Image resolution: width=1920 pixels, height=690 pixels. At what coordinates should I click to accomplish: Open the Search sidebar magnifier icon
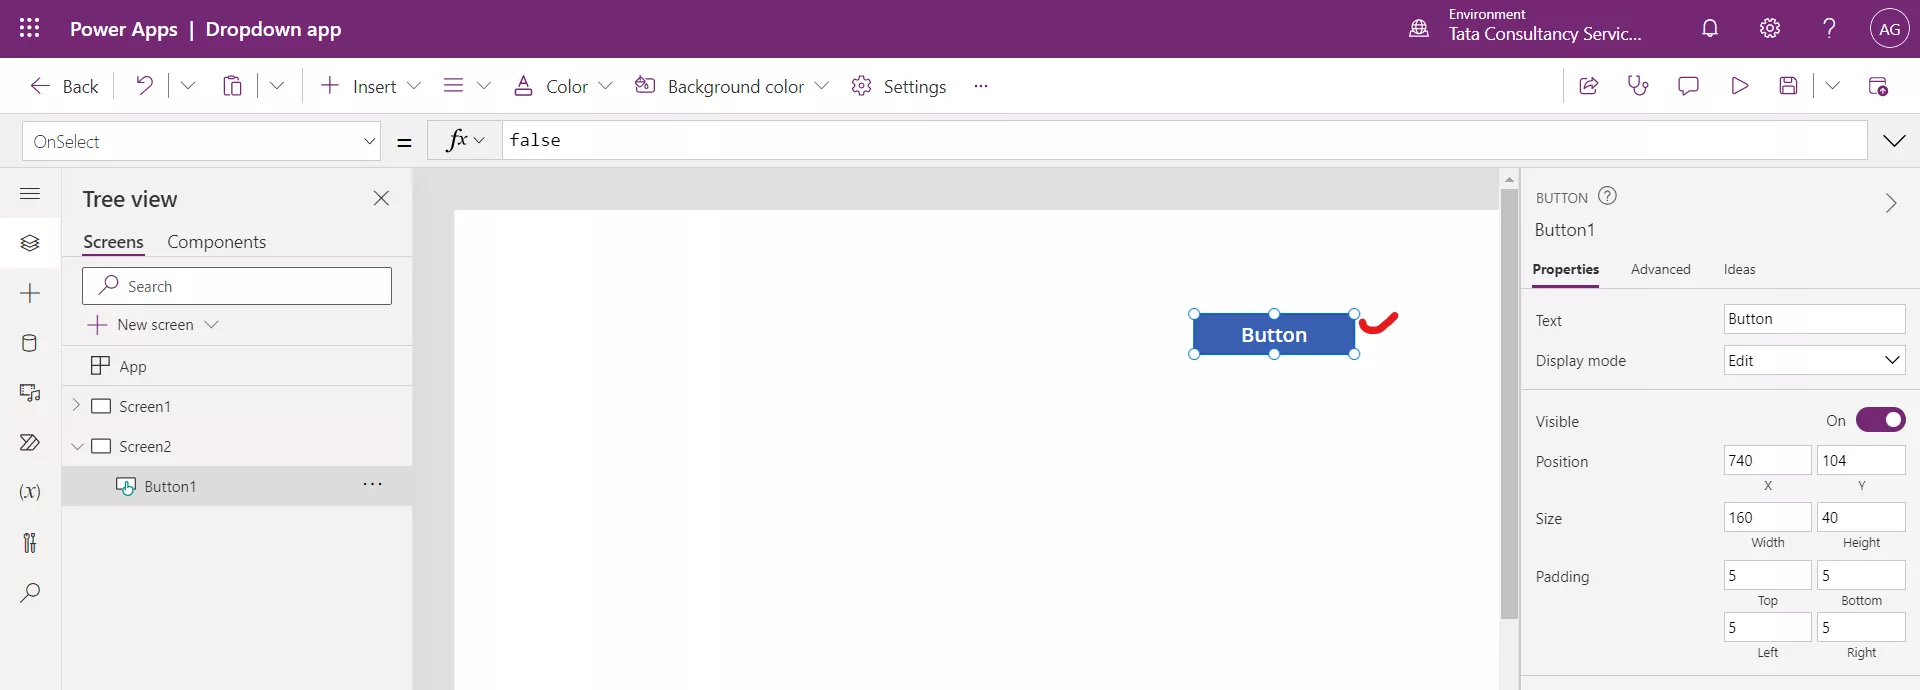click(x=30, y=592)
